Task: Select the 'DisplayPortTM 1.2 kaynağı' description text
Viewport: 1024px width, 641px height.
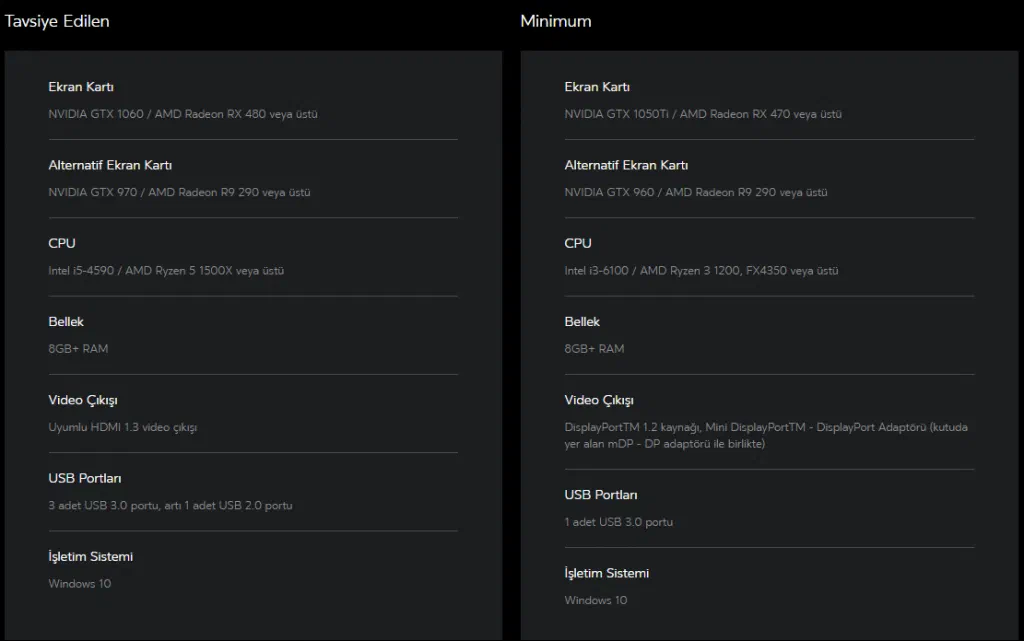Action: coord(766,435)
